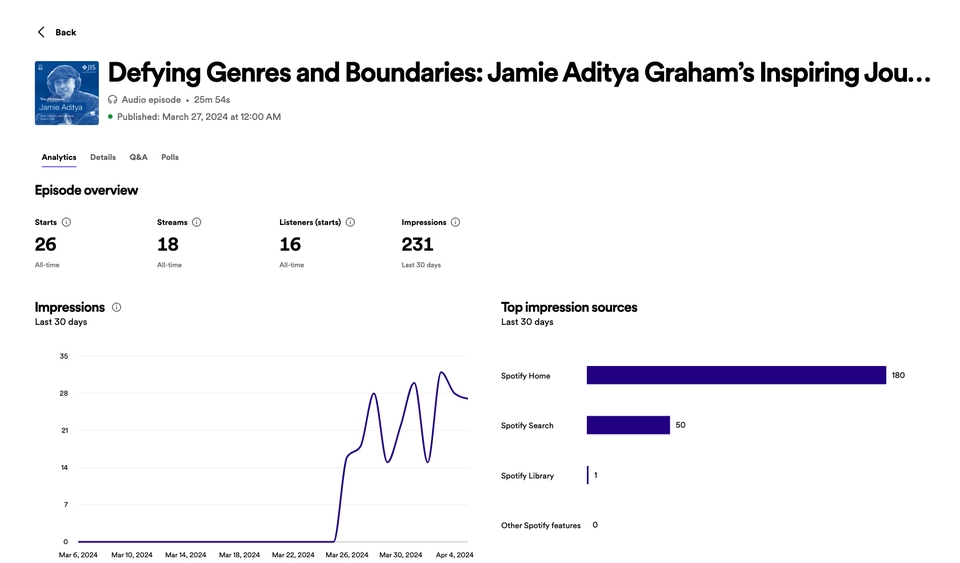The height and width of the screenshot is (563, 960).
Task: Click the Spotify Search impressions bar
Action: tap(628, 425)
